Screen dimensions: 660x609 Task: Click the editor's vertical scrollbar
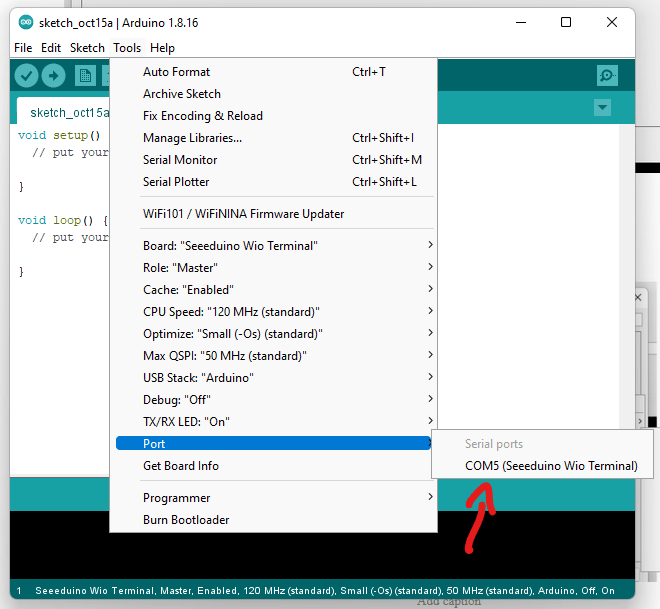point(627,276)
